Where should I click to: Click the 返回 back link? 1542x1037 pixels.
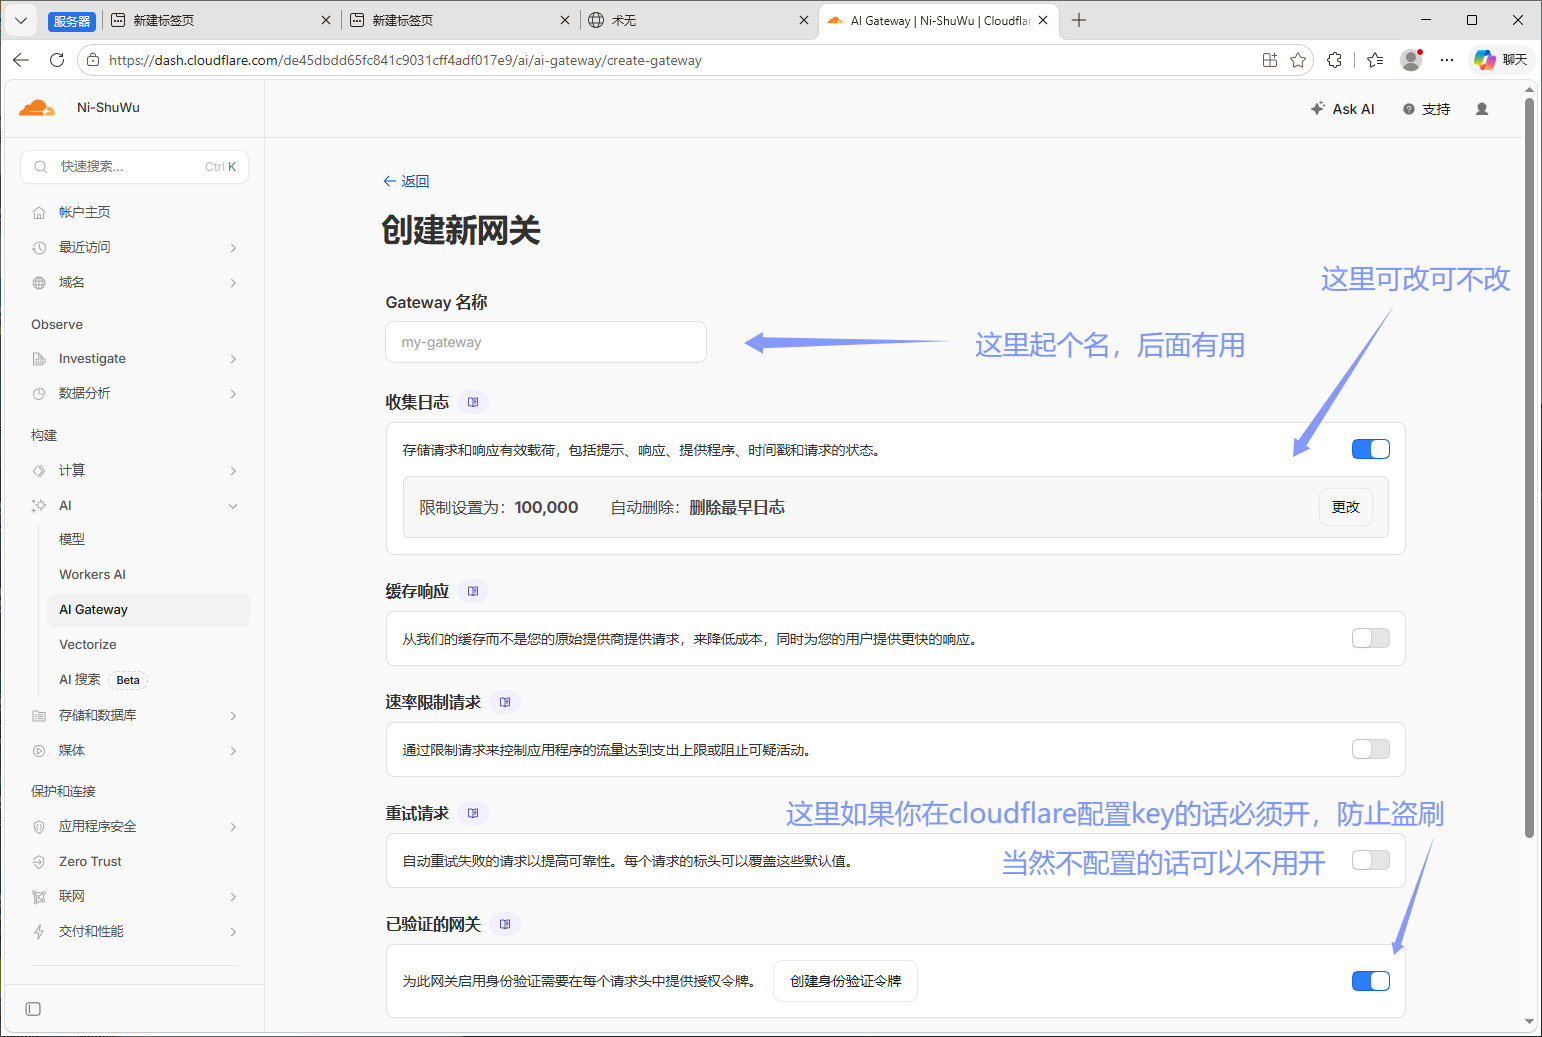[406, 181]
